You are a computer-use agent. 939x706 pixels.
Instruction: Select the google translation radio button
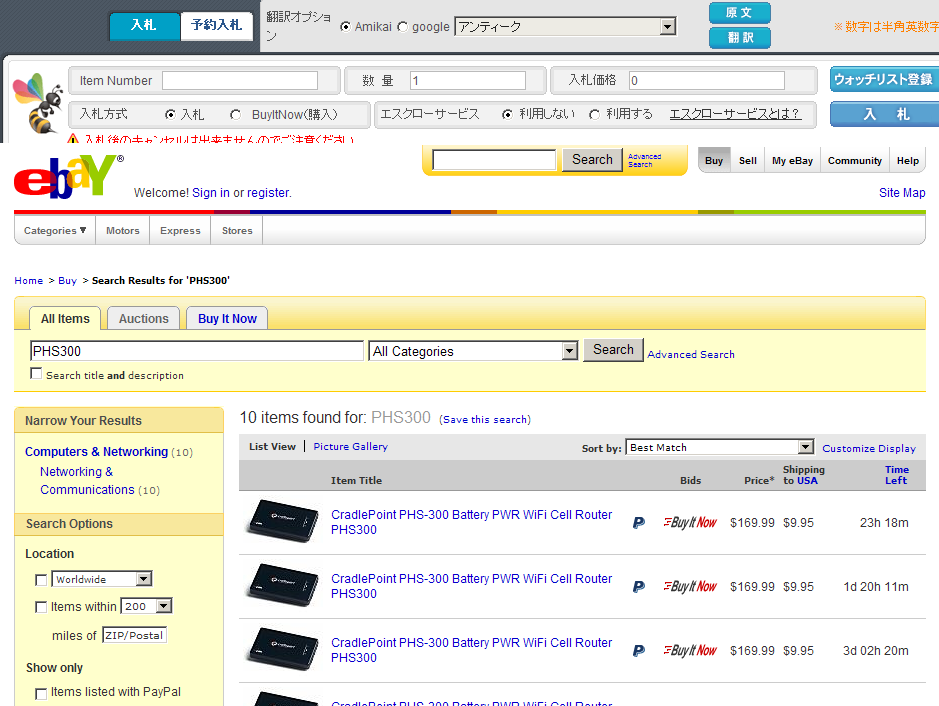402,27
